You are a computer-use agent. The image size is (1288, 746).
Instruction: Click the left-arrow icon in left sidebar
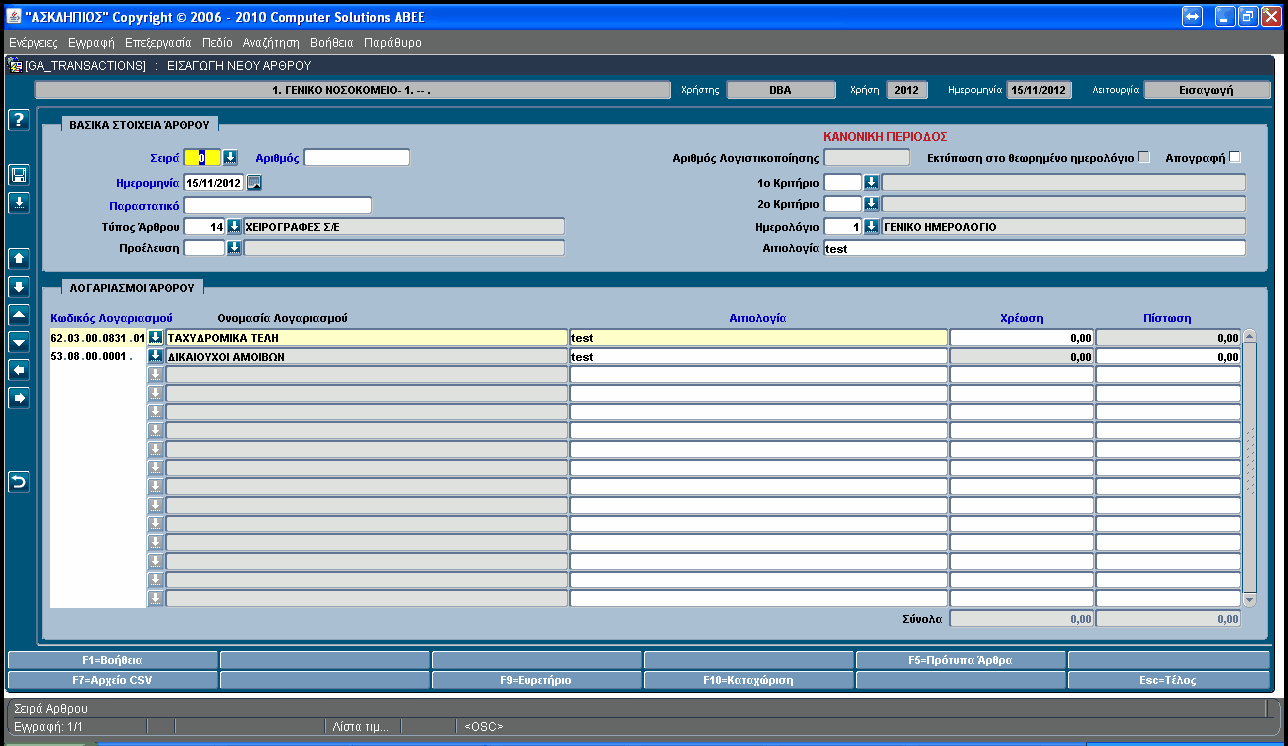pos(19,370)
